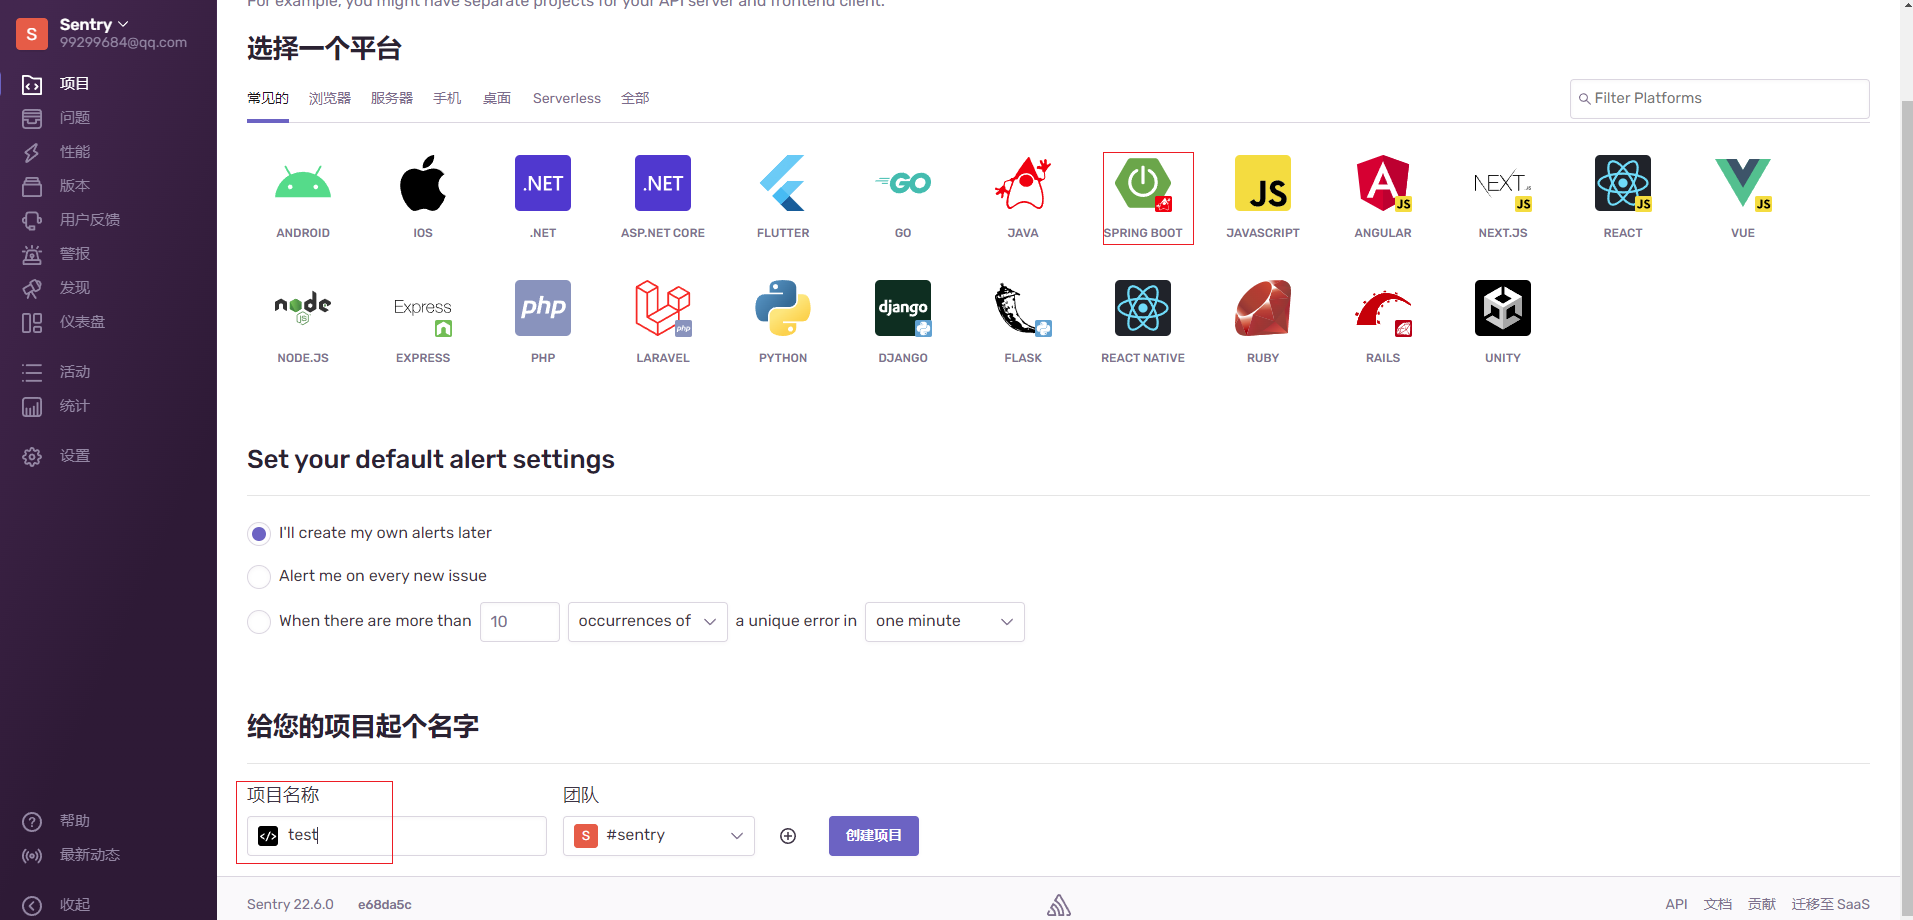
Task: Click the occurrence threshold field showing 10
Action: coord(520,622)
